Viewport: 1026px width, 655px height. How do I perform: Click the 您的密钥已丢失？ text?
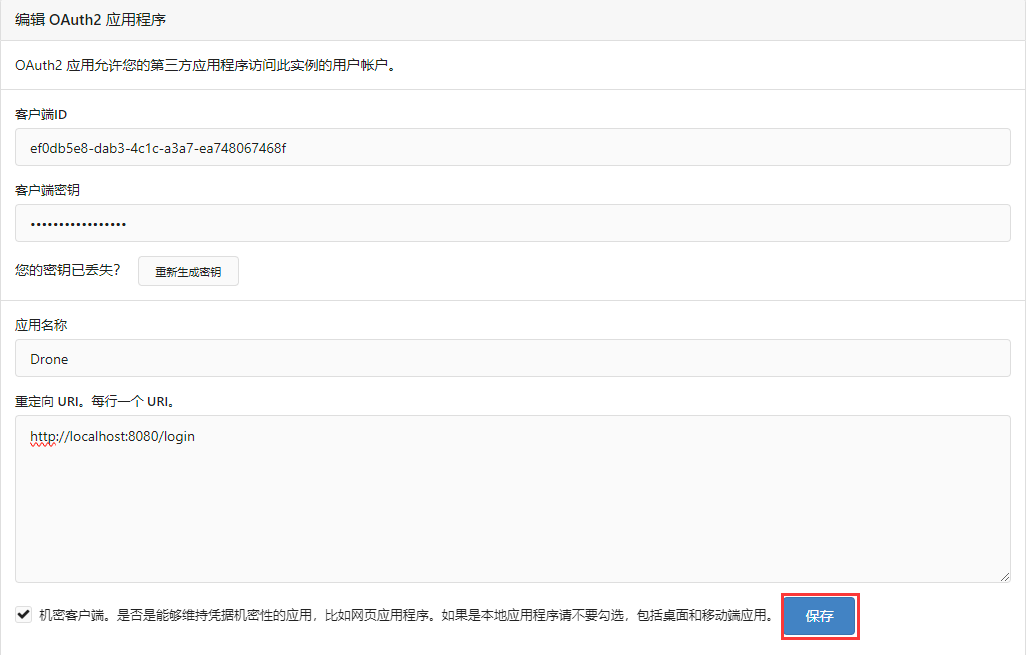(68, 270)
